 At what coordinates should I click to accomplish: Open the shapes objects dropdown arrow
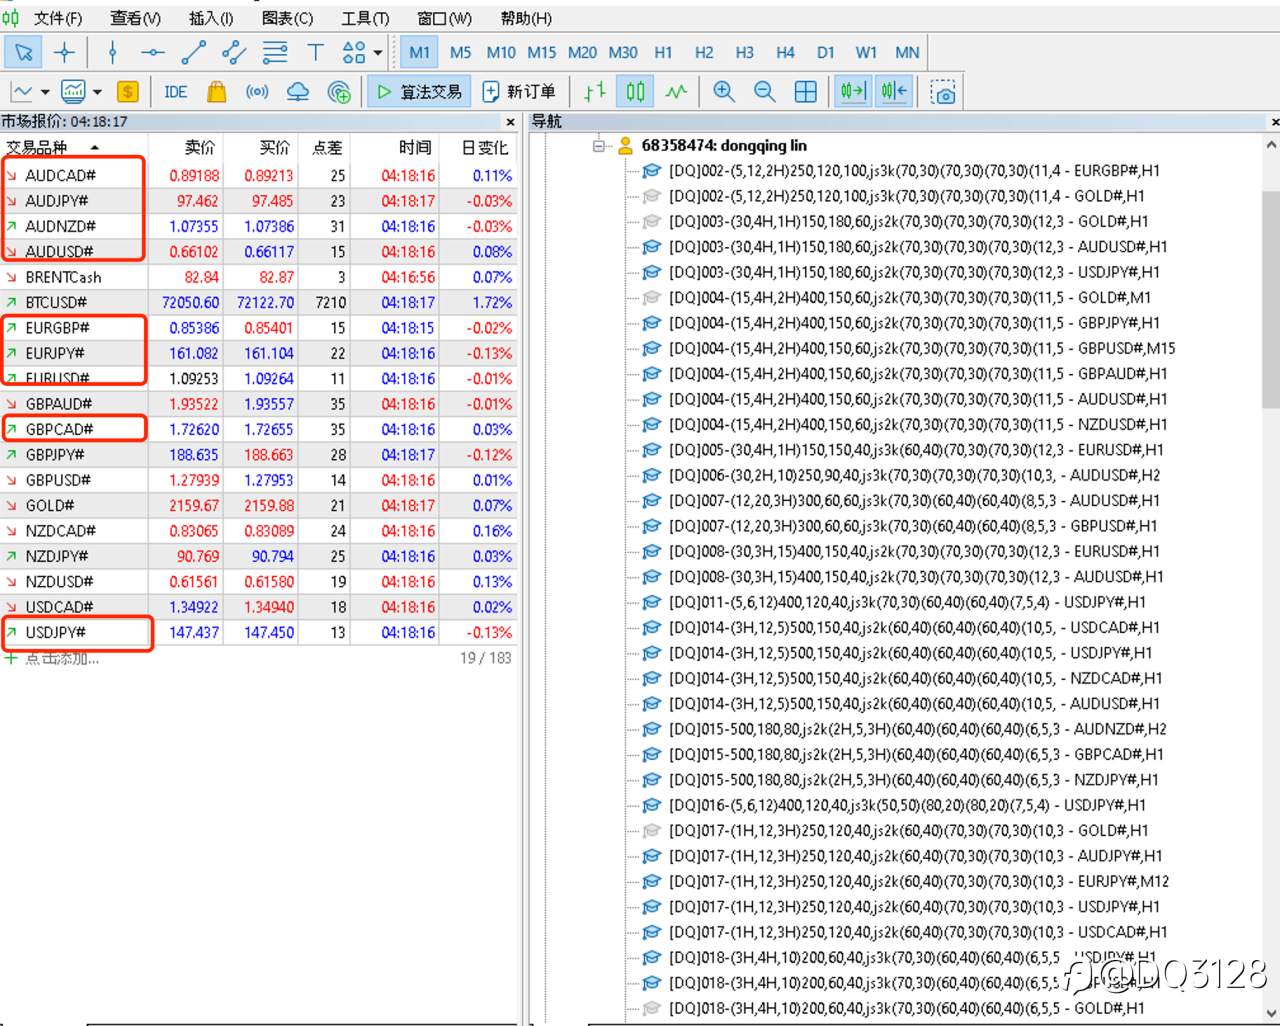point(378,52)
